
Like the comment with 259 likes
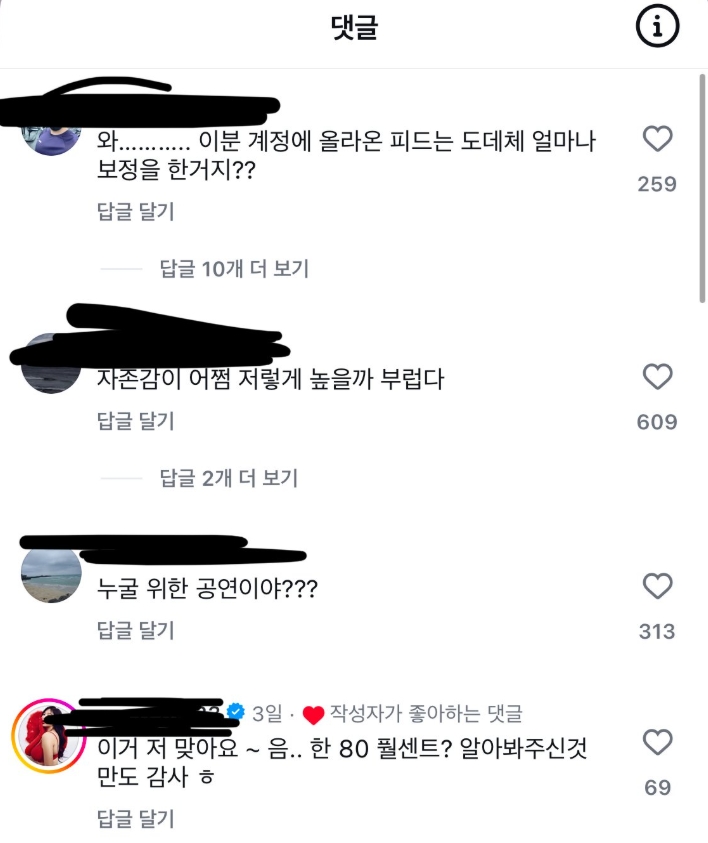tap(657, 139)
